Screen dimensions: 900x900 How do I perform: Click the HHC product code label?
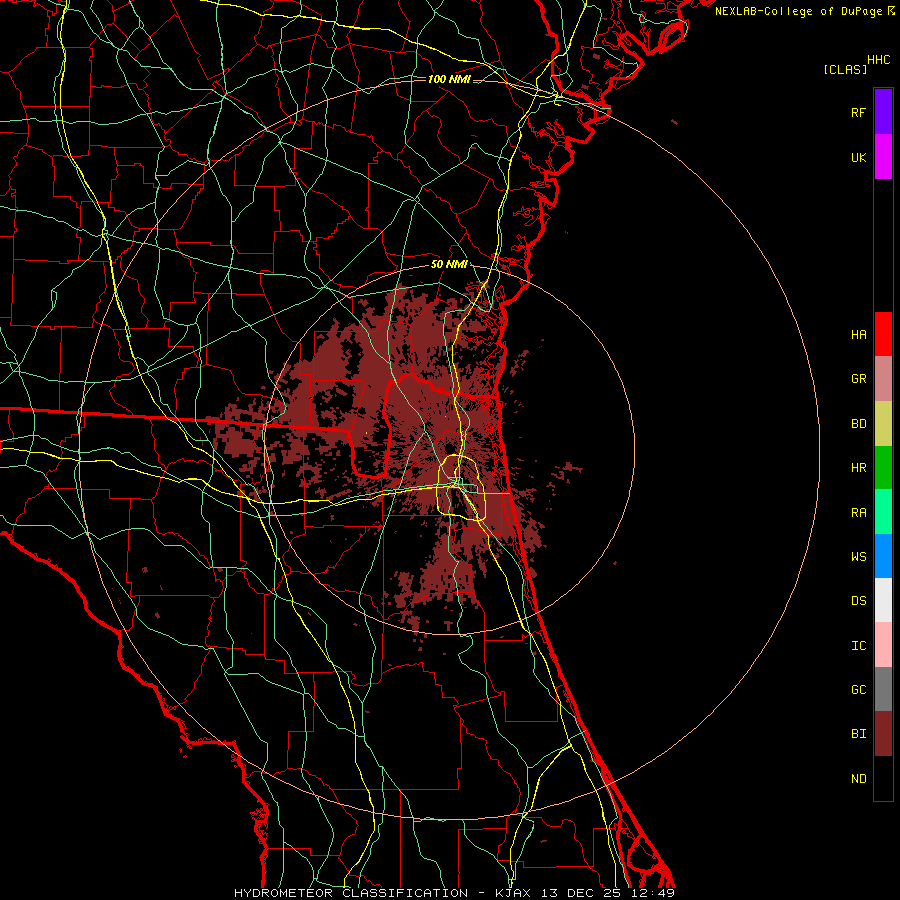(878, 60)
